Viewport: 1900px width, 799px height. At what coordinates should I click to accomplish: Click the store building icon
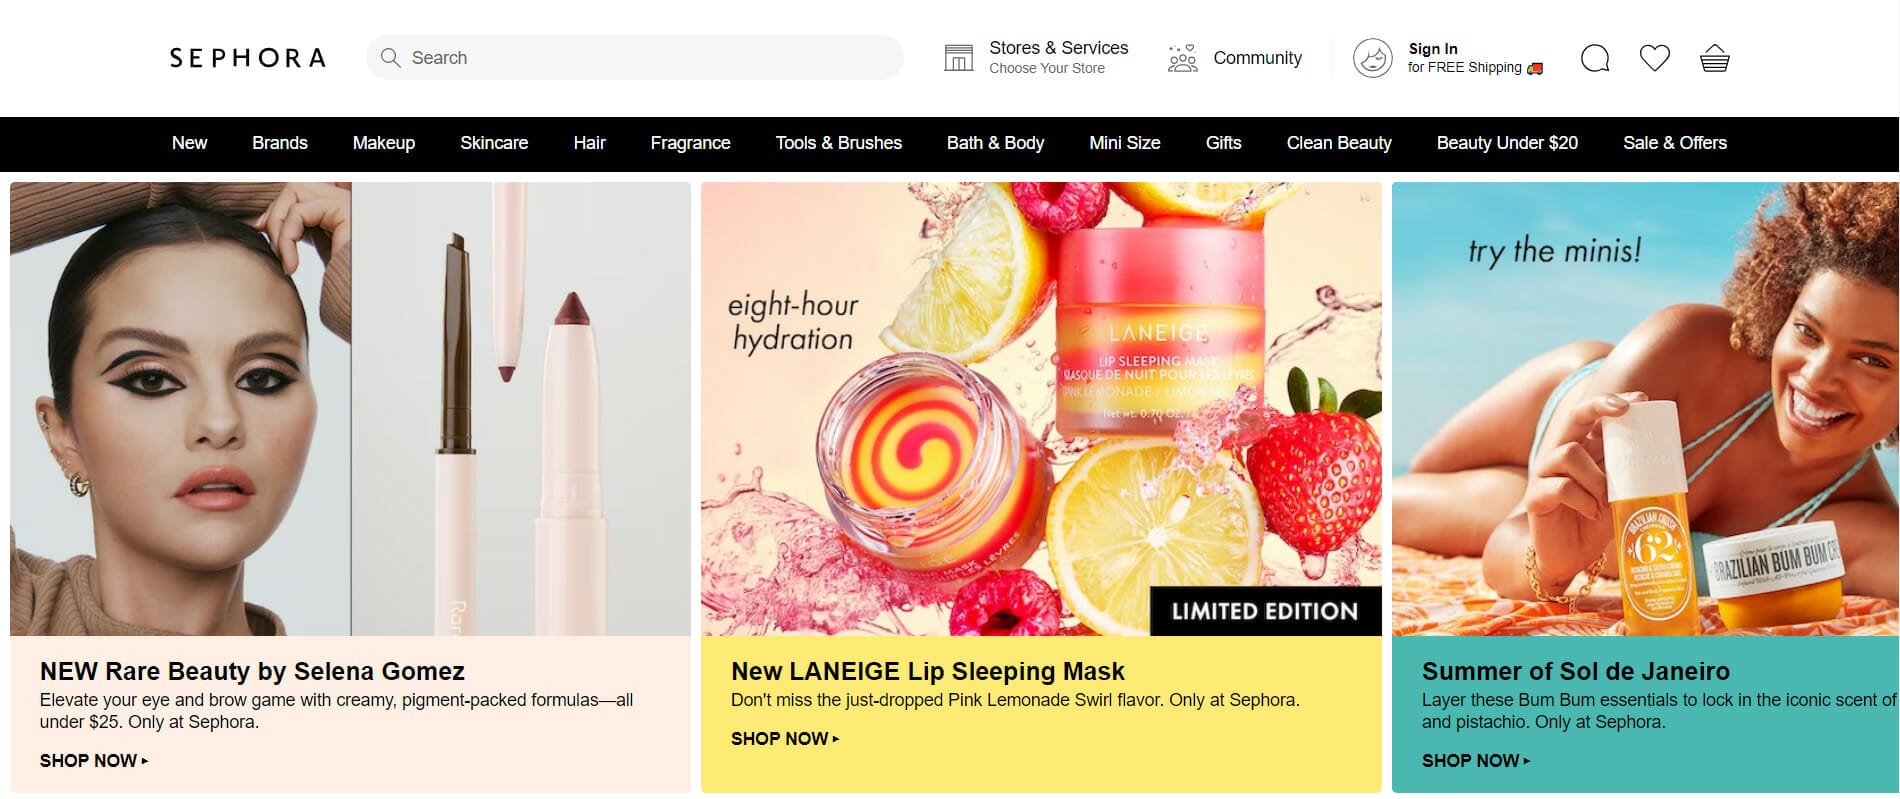click(958, 58)
